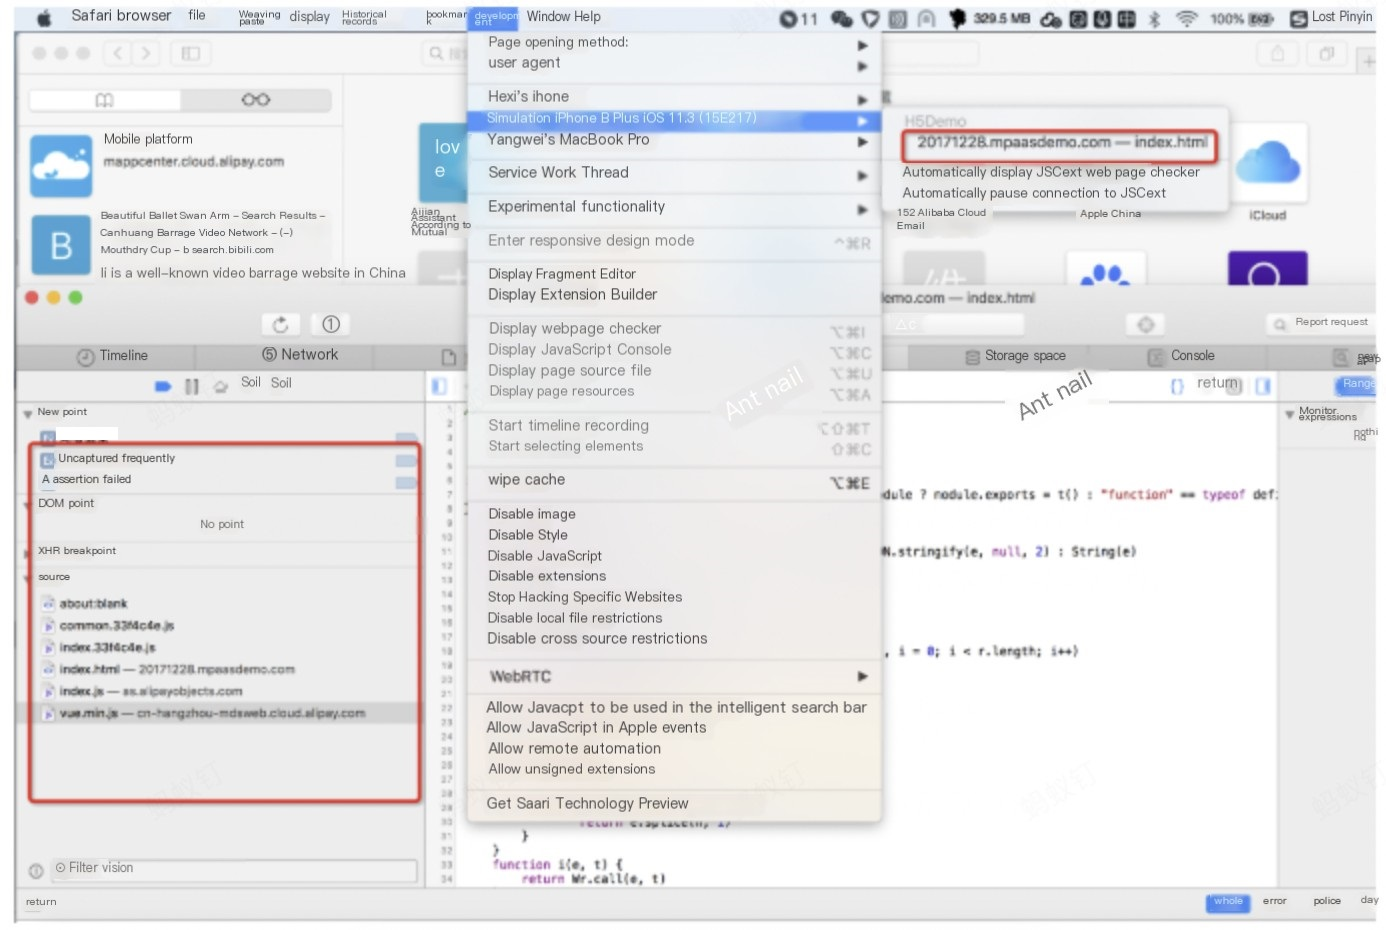Click the pretty print braces icon
The width and height of the screenshot is (1386, 930).
[1177, 385]
